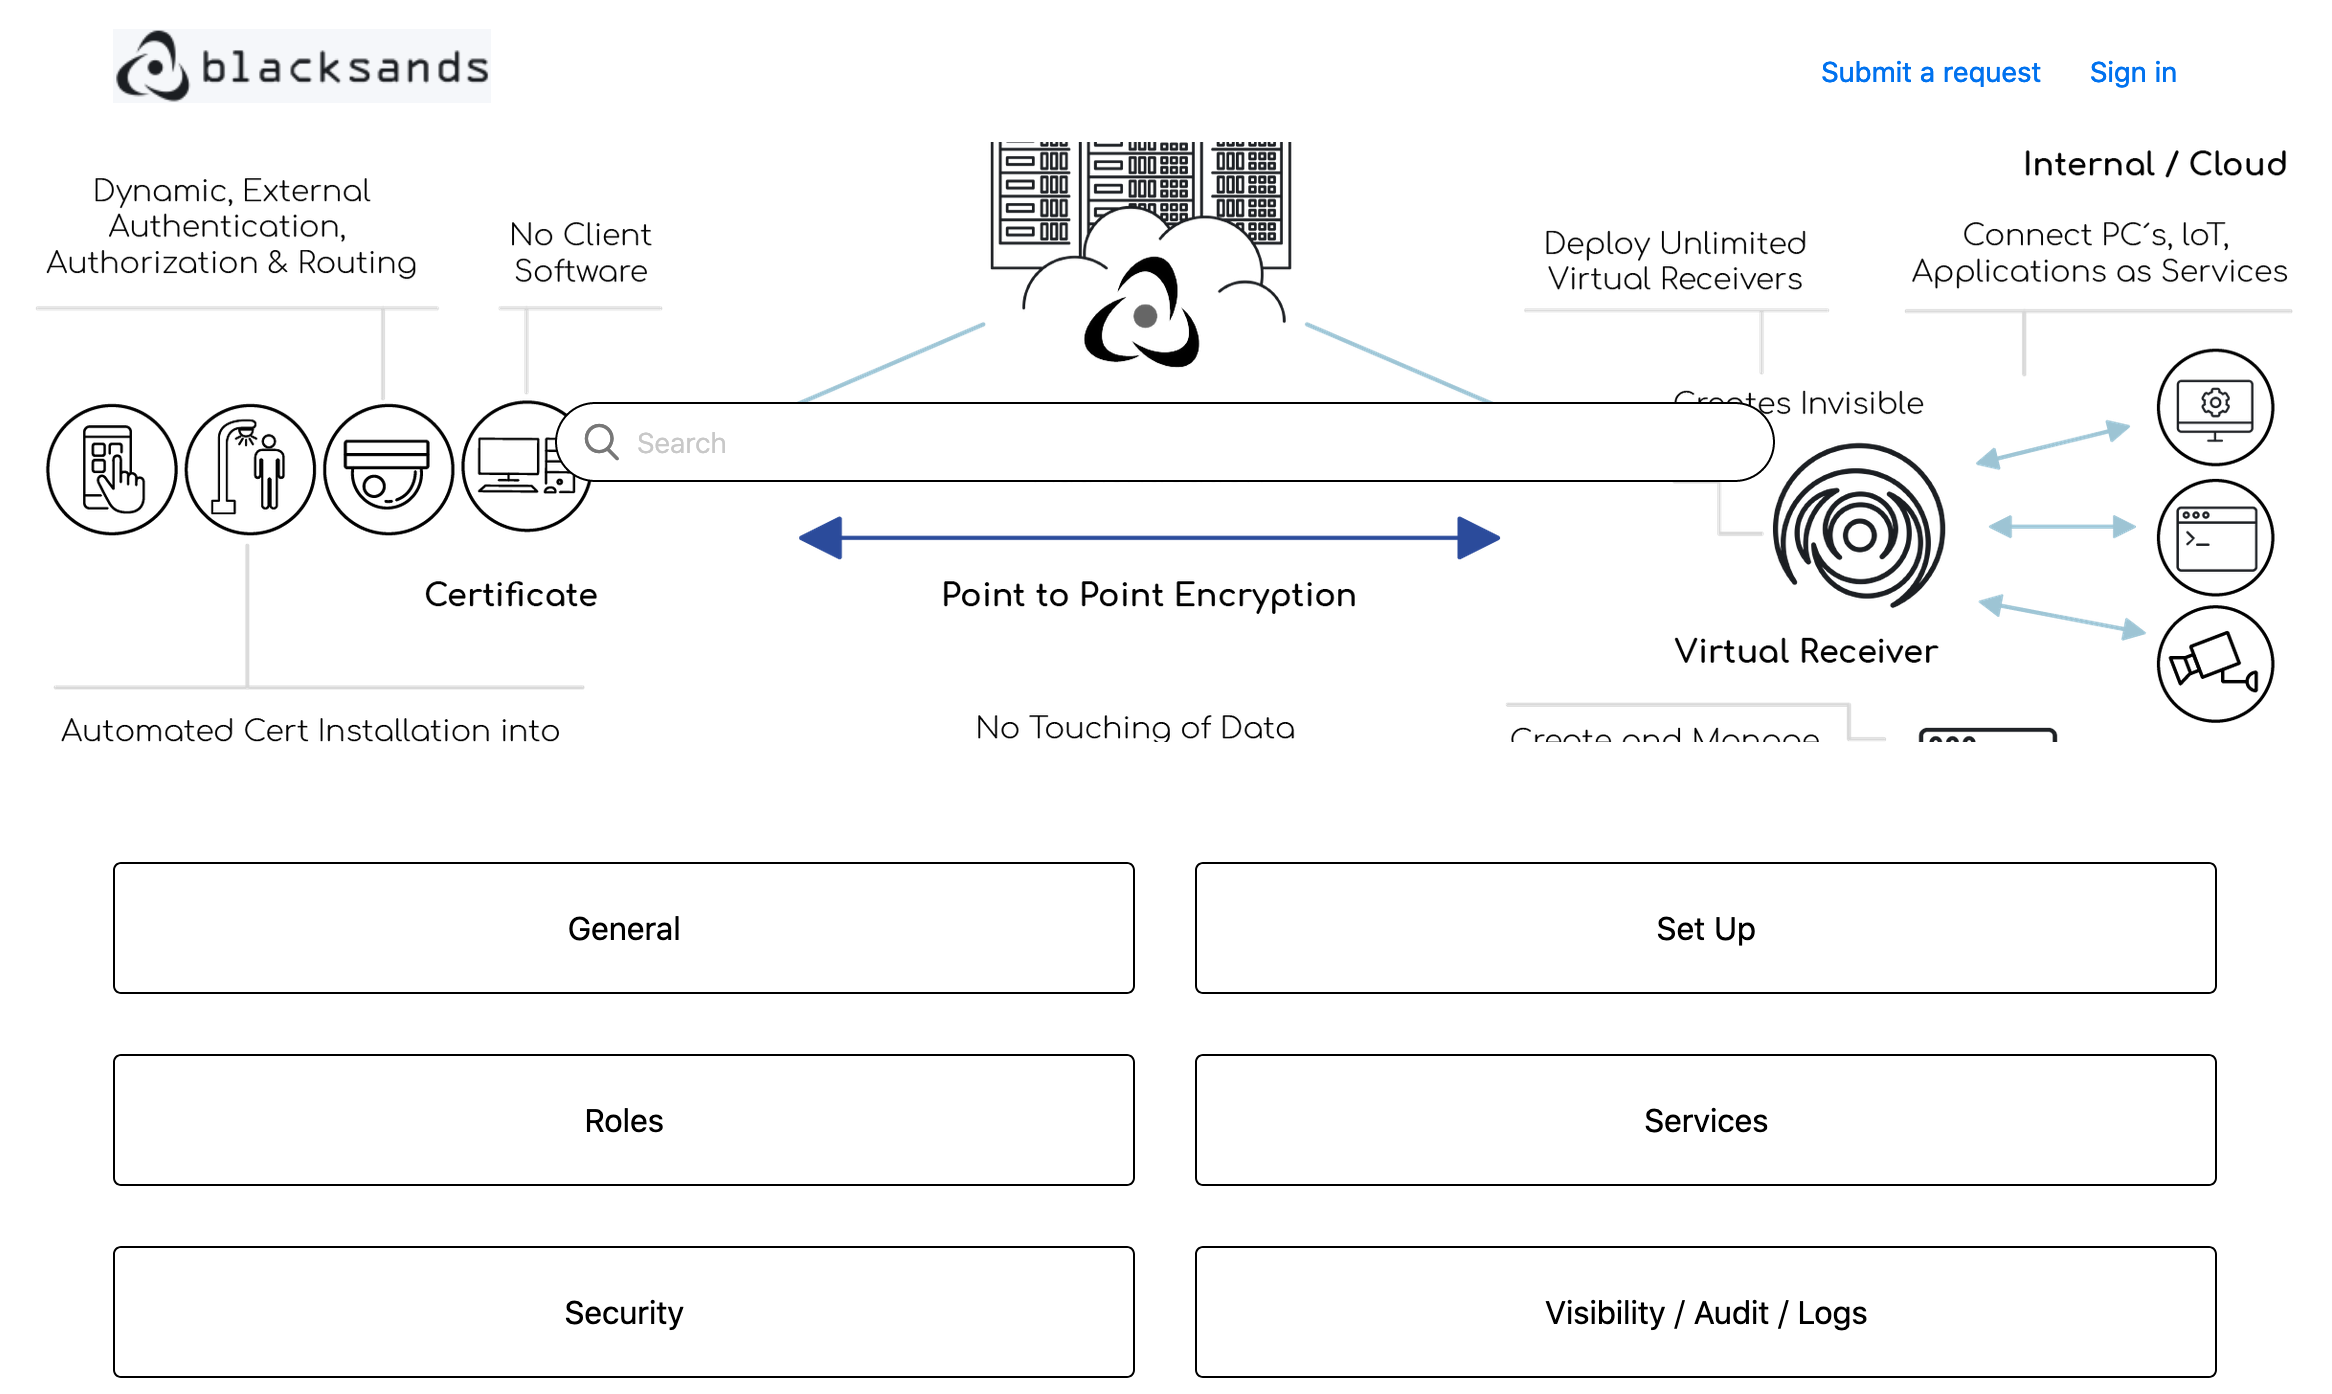Viewport: 2332px width, 1394px height.
Task: Open the Roles category
Action: 623,1120
